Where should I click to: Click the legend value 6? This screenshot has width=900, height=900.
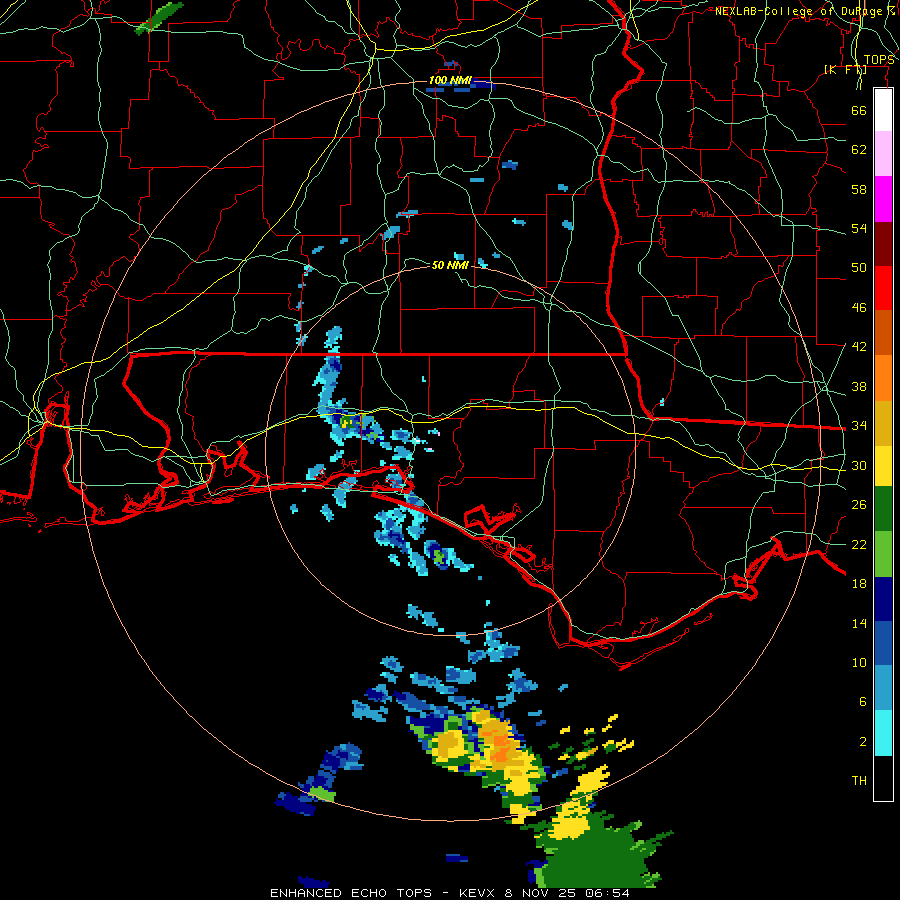tap(863, 701)
